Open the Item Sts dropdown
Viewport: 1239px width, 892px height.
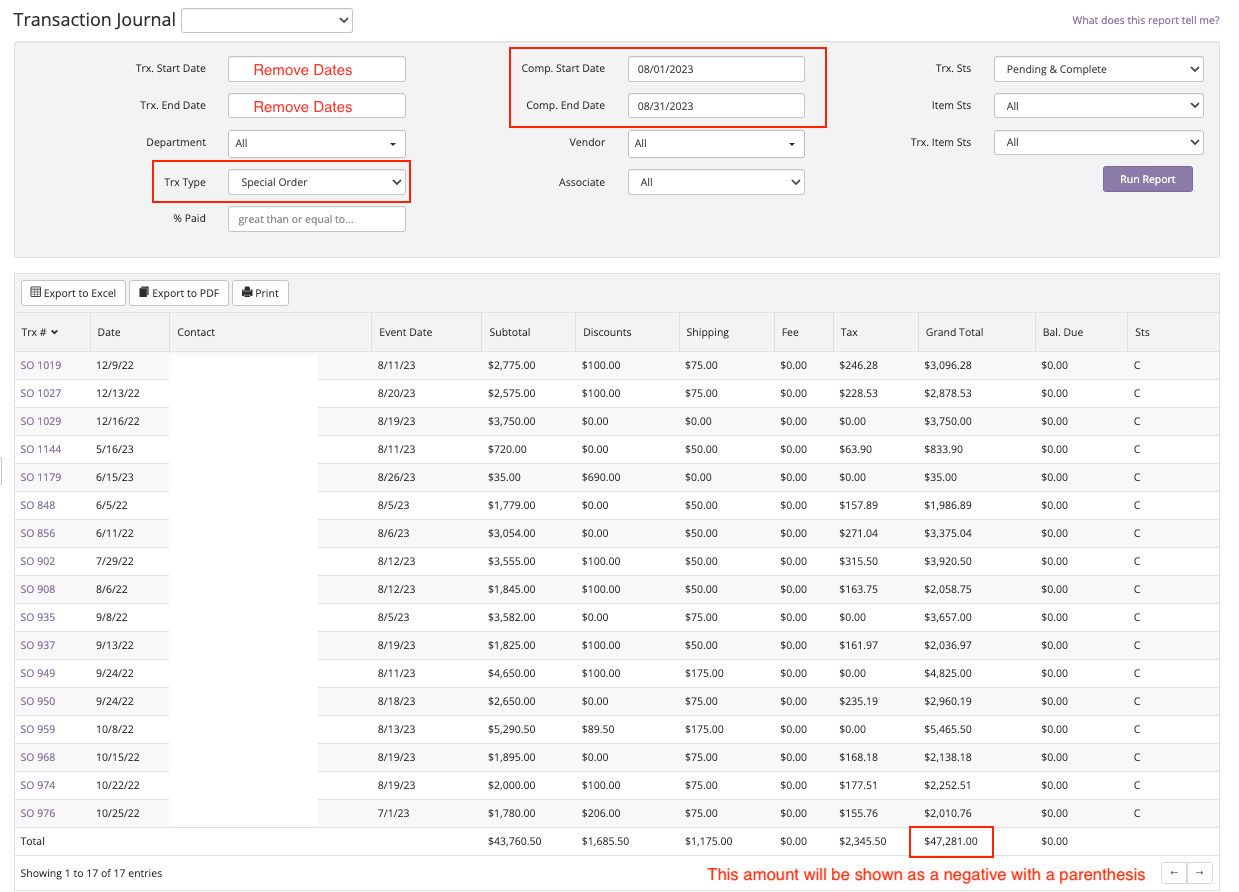(x=1098, y=106)
